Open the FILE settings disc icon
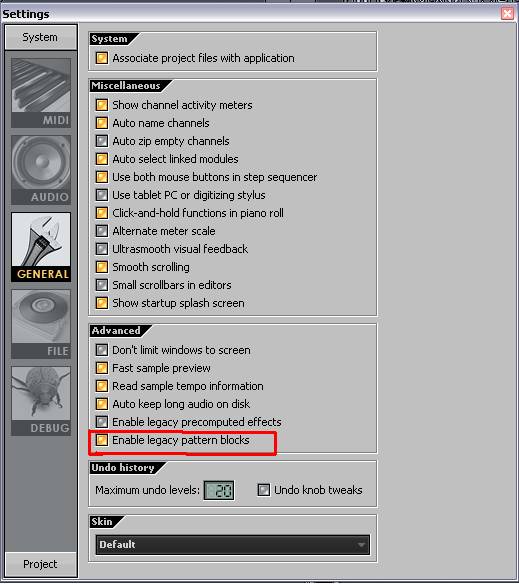This screenshot has width=519, height=584. coord(41,324)
